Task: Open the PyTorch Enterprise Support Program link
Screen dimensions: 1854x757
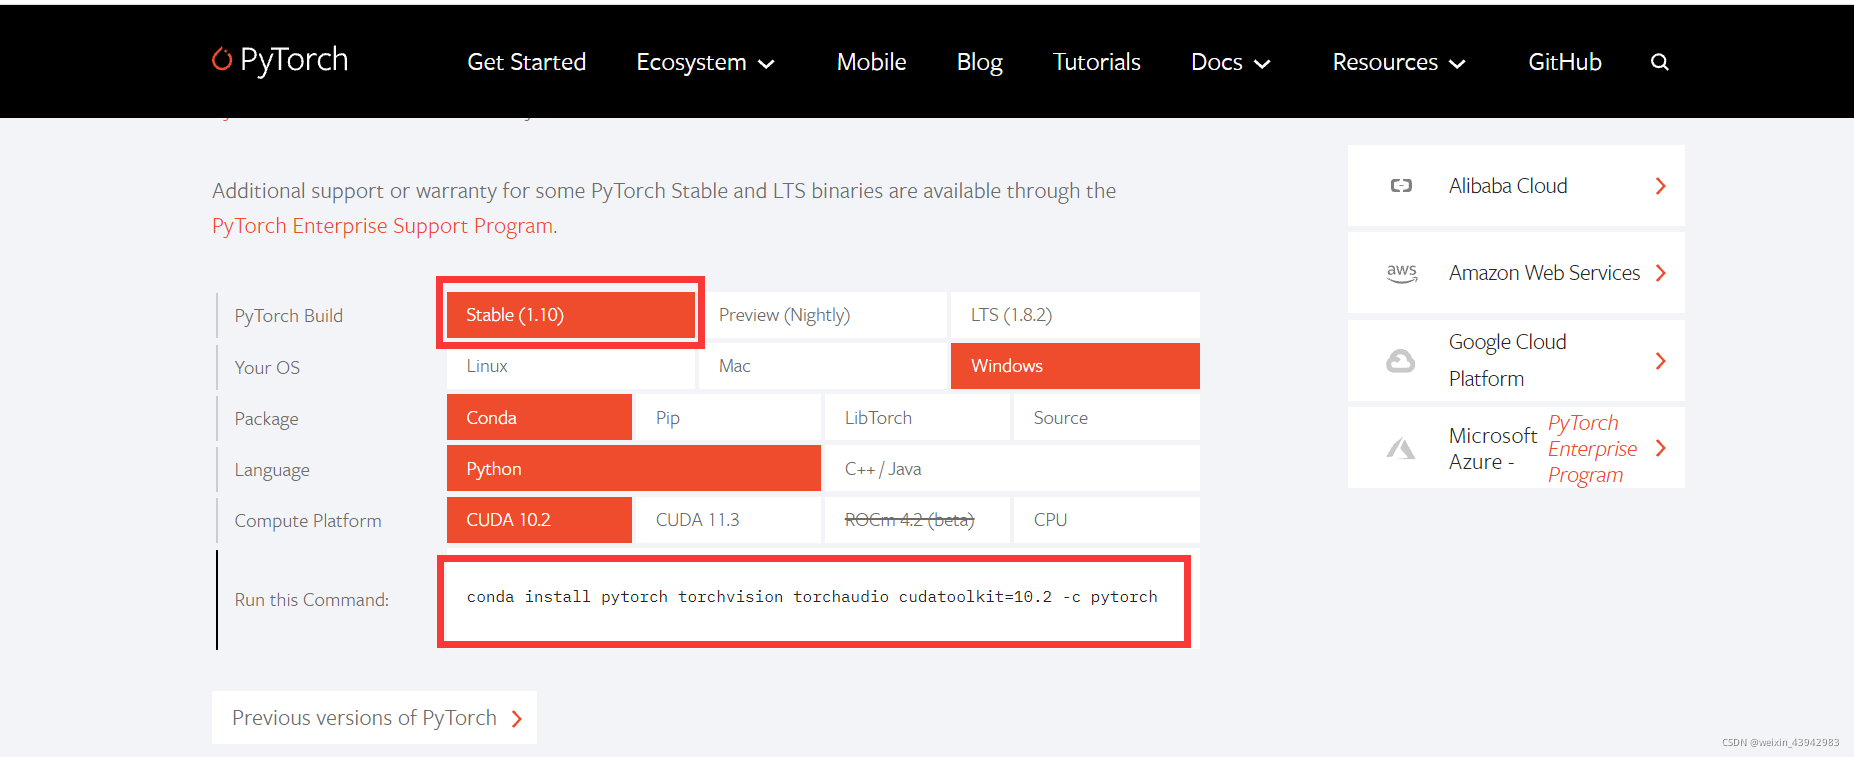Action: [x=382, y=226]
